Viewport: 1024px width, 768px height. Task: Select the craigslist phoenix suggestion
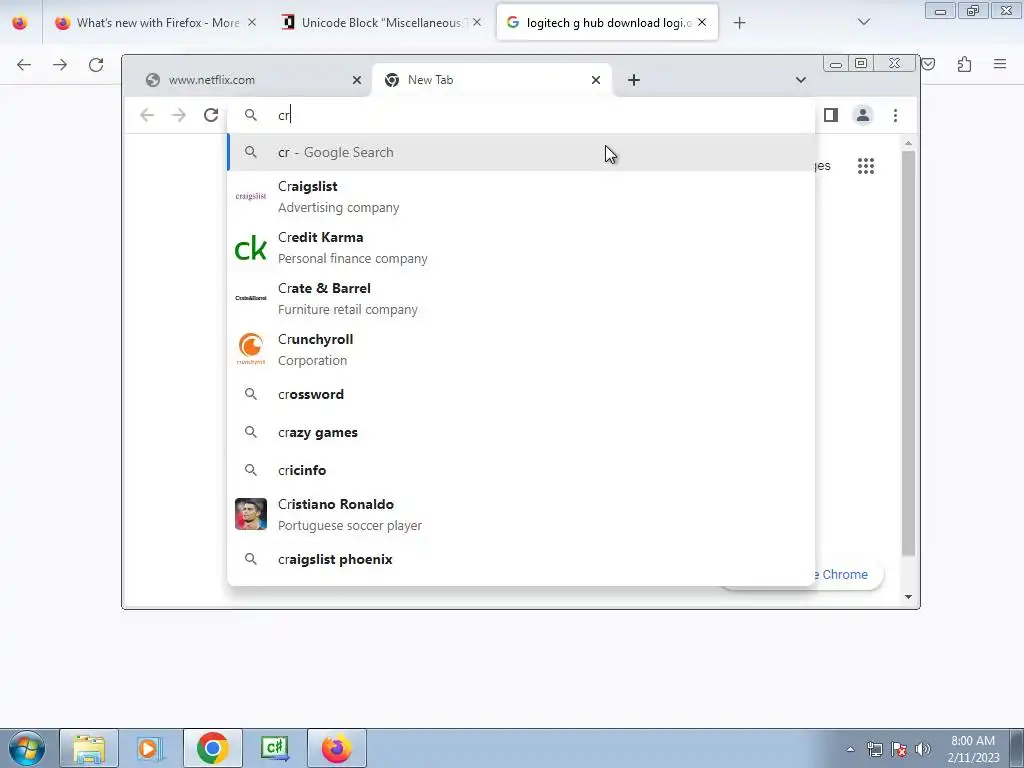(x=520, y=559)
